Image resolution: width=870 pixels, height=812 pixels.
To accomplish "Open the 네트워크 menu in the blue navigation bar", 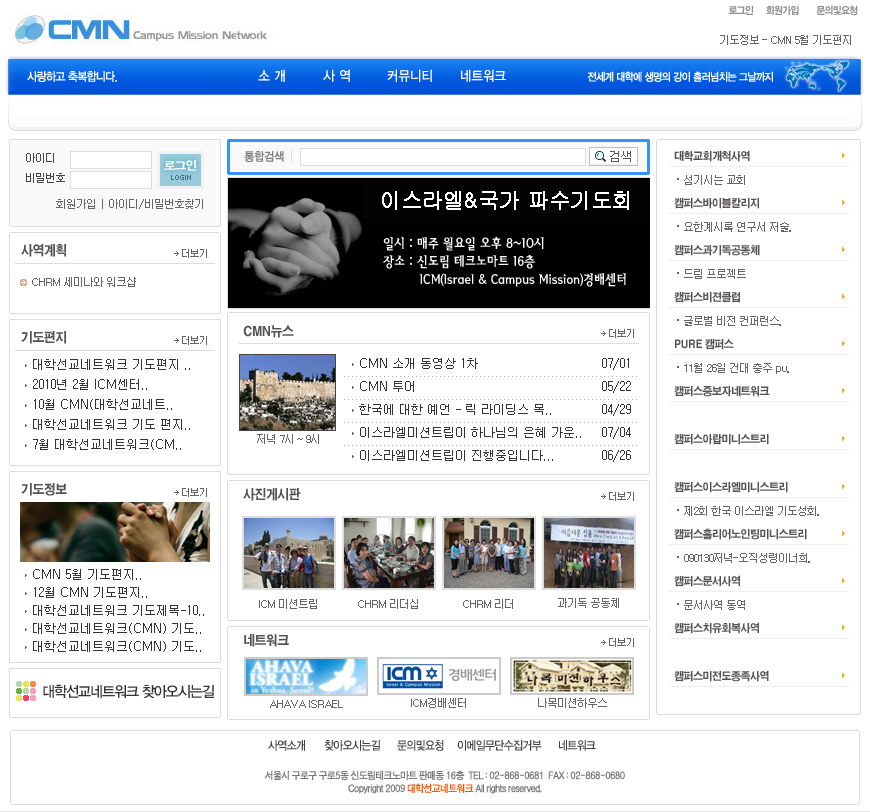I will (x=483, y=76).
